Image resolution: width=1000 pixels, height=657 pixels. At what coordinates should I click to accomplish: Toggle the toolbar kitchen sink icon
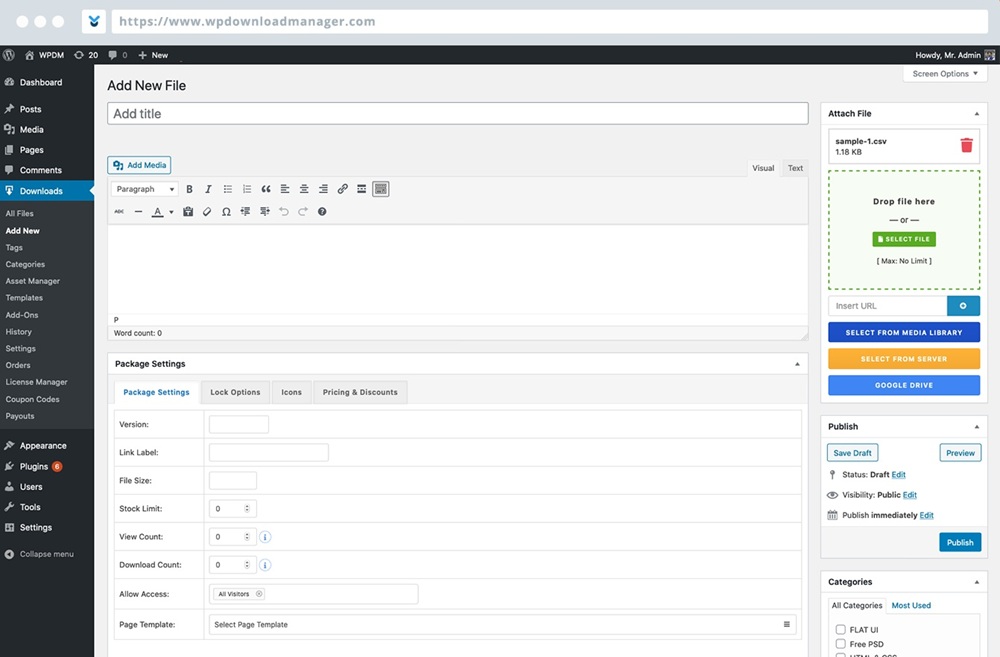click(381, 189)
